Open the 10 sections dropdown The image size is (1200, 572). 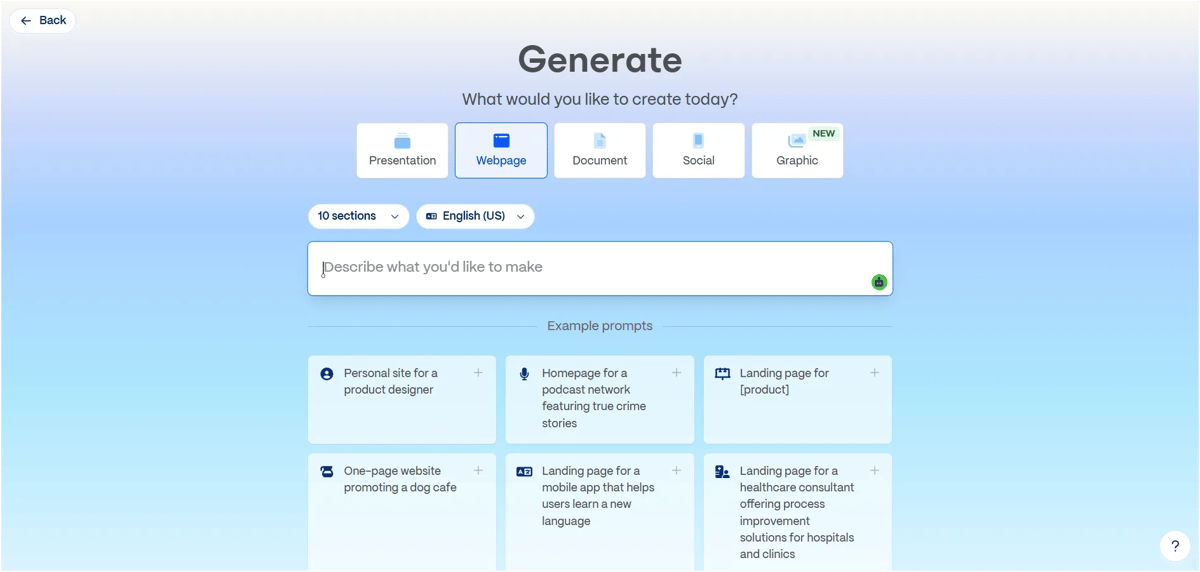[x=358, y=216]
